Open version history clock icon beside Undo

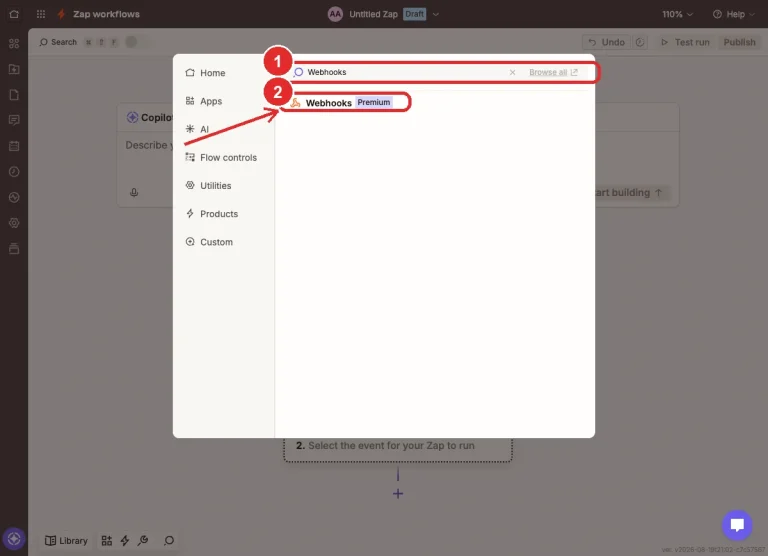pyautogui.click(x=640, y=42)
